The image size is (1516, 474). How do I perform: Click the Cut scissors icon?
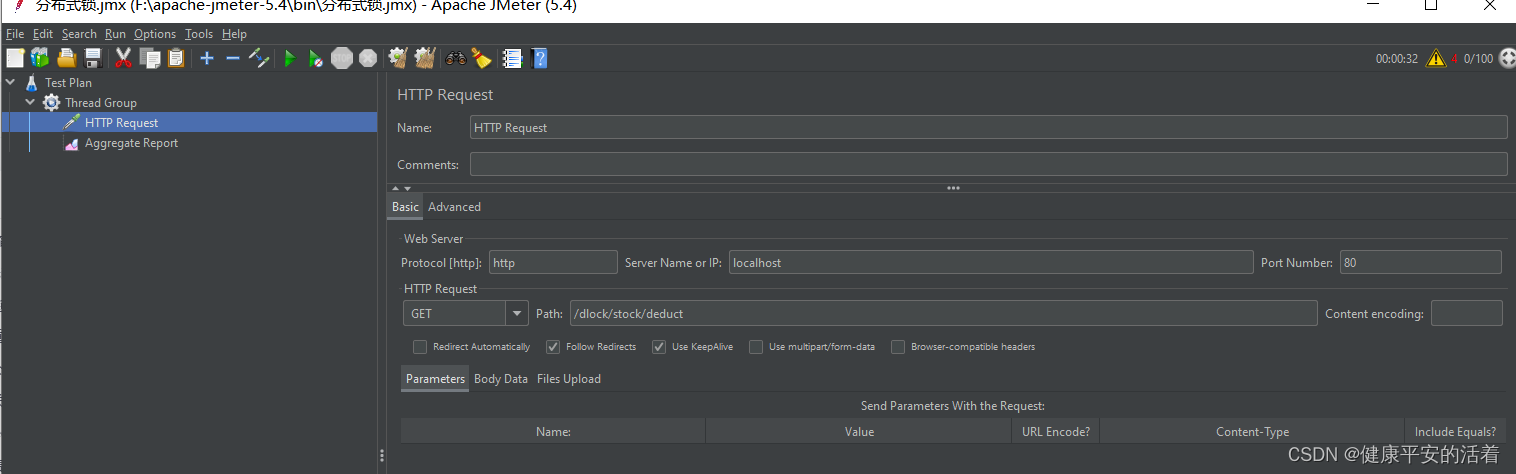(x=124, y=58)
